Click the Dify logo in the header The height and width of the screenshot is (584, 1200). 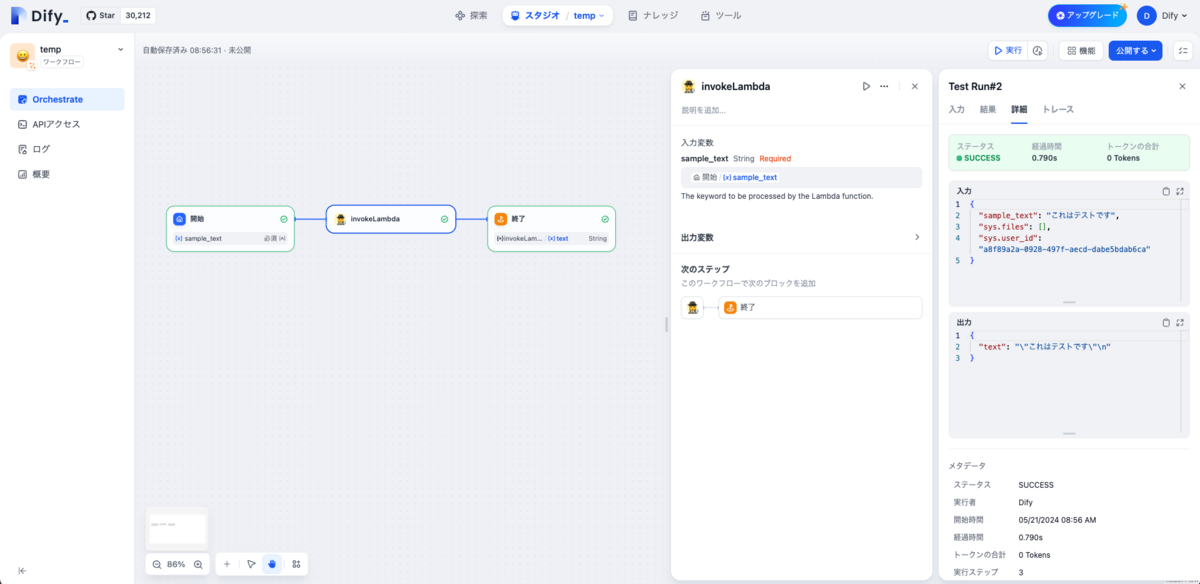click(x=40, y=15)
